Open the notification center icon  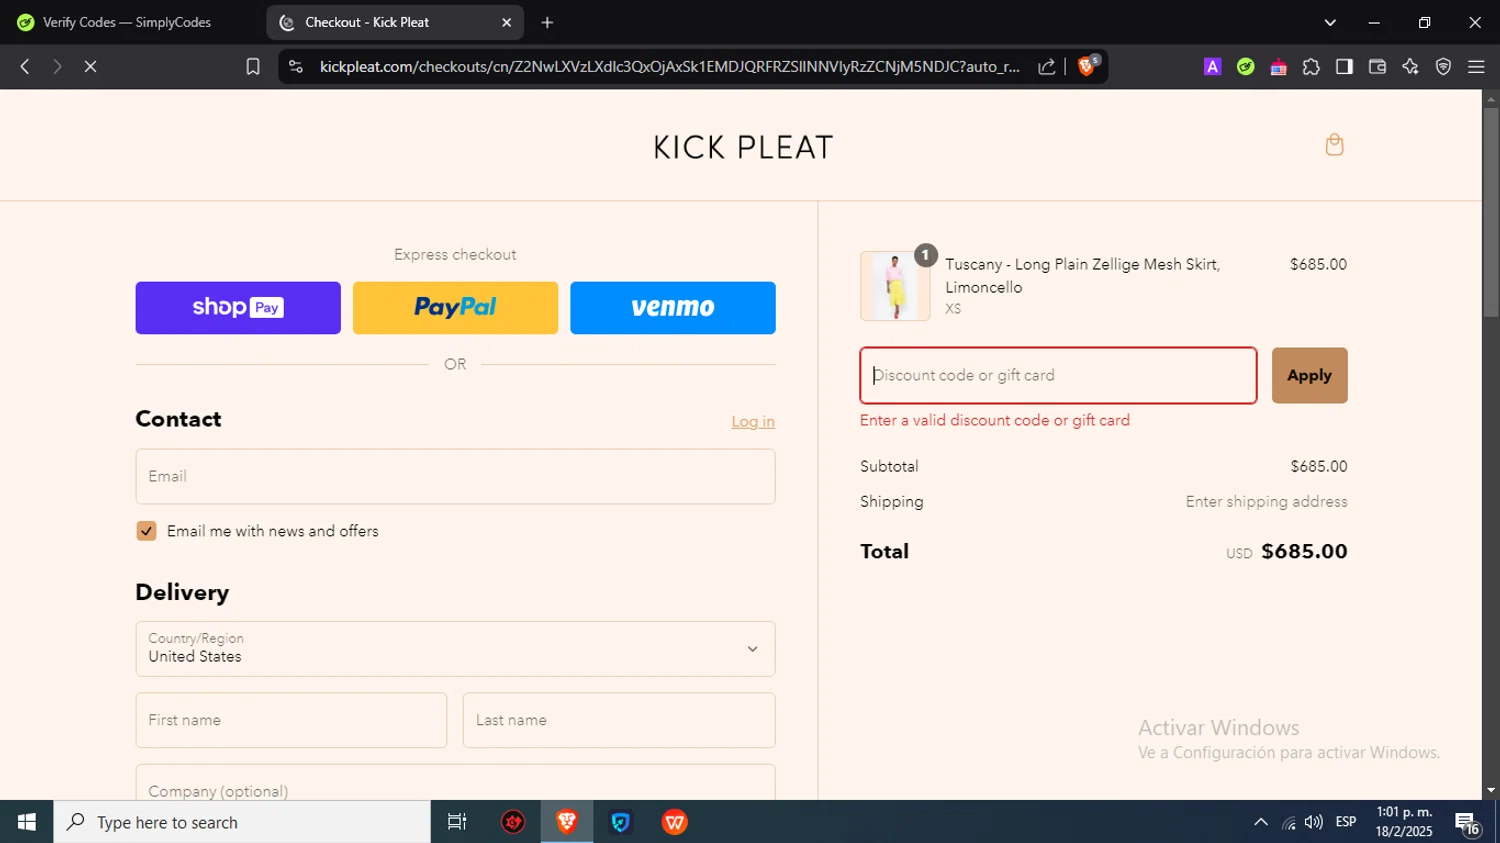[x=1468, y=823]
